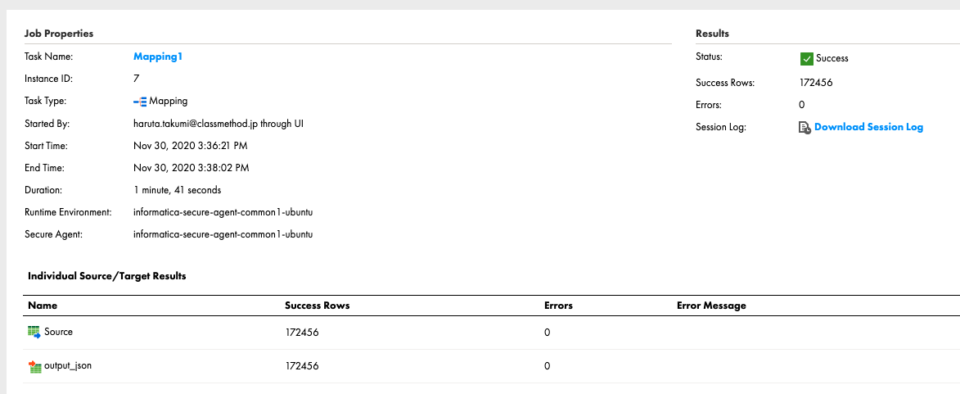960x394 pixels.
Task: Select the Source row name
Action: click(x=59, y=332)
